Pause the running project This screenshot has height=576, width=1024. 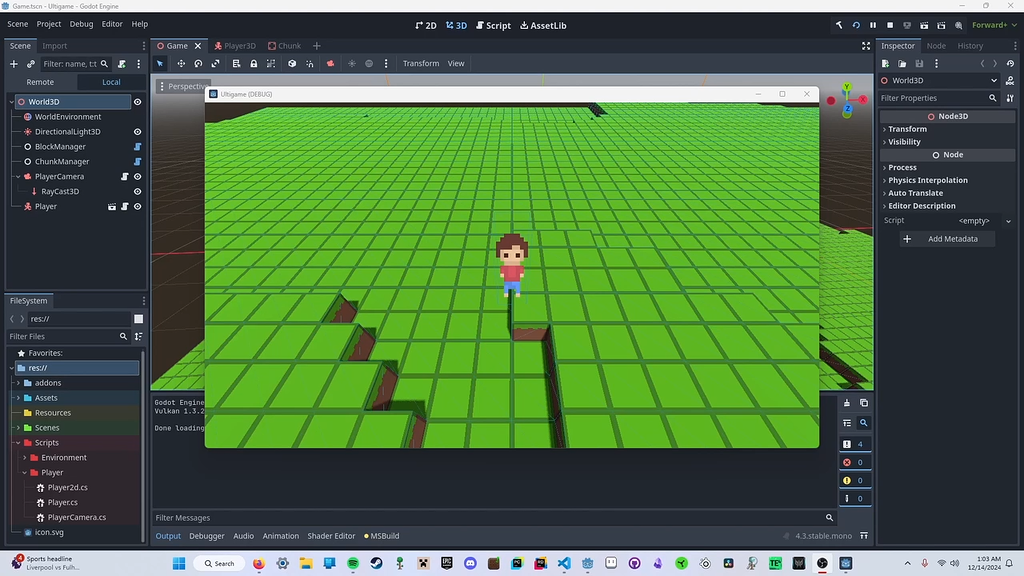[873, 25]
